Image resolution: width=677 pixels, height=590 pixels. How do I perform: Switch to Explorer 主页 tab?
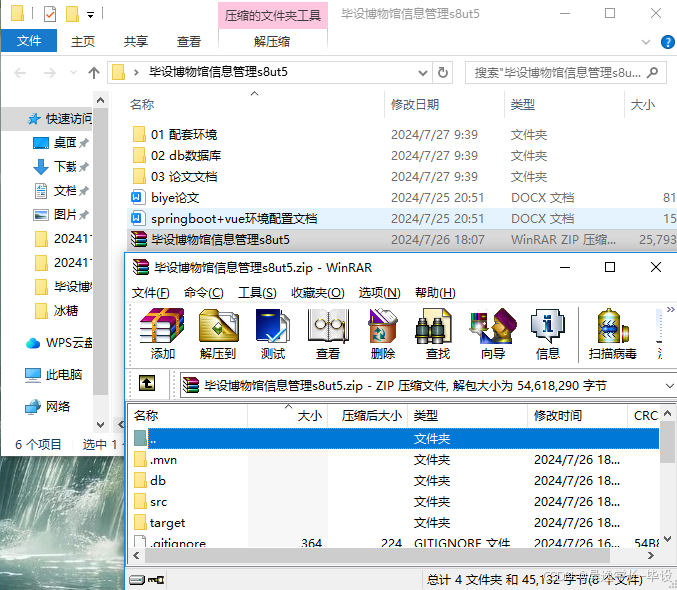(82, 41)
